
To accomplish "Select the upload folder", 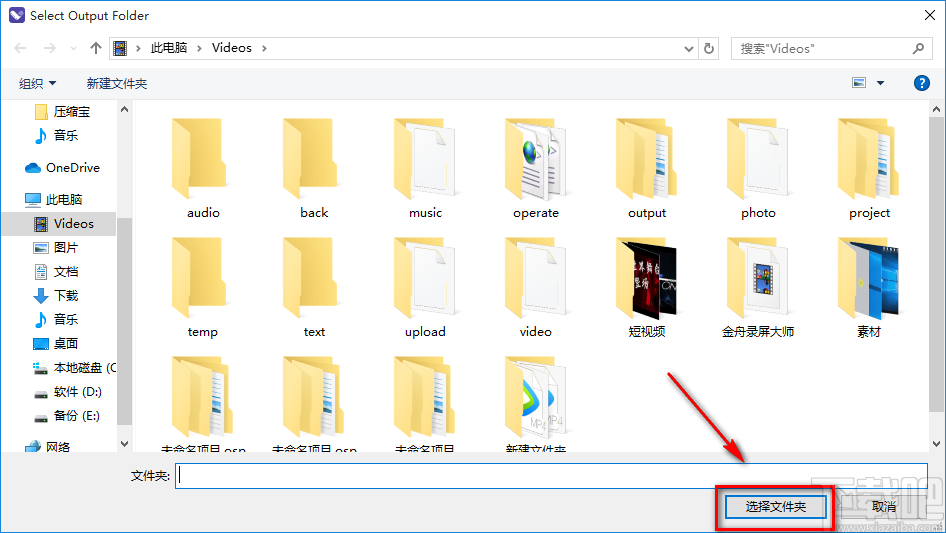I will coord(425,288).
